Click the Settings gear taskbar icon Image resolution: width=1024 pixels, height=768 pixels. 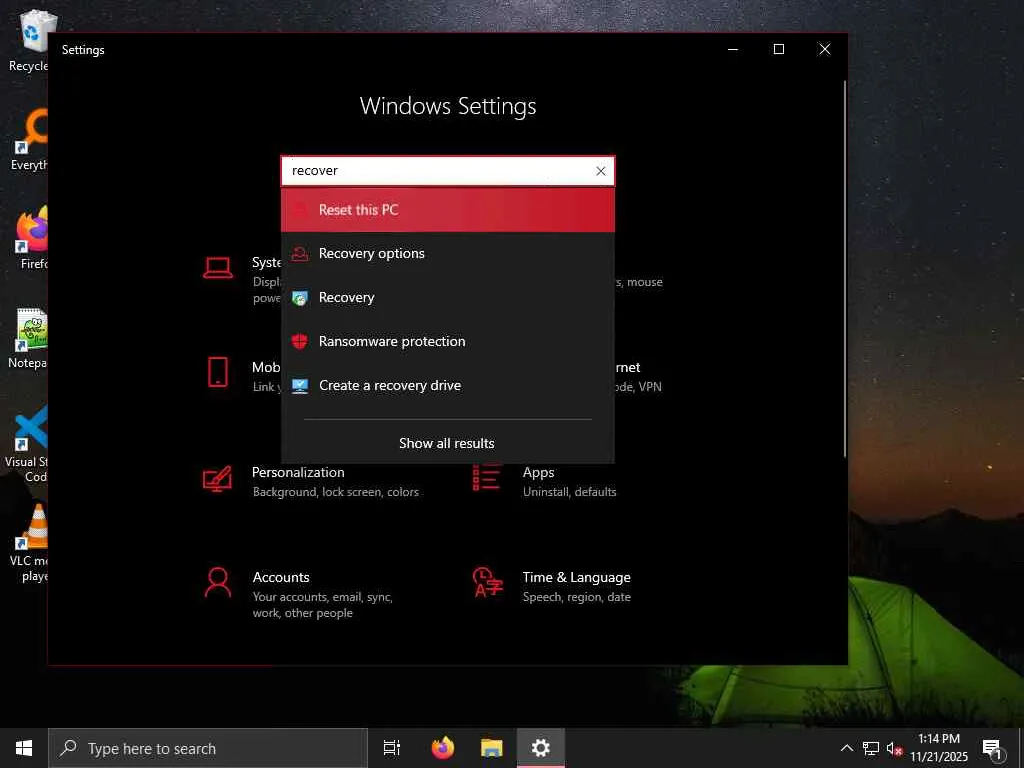[541, 748]
